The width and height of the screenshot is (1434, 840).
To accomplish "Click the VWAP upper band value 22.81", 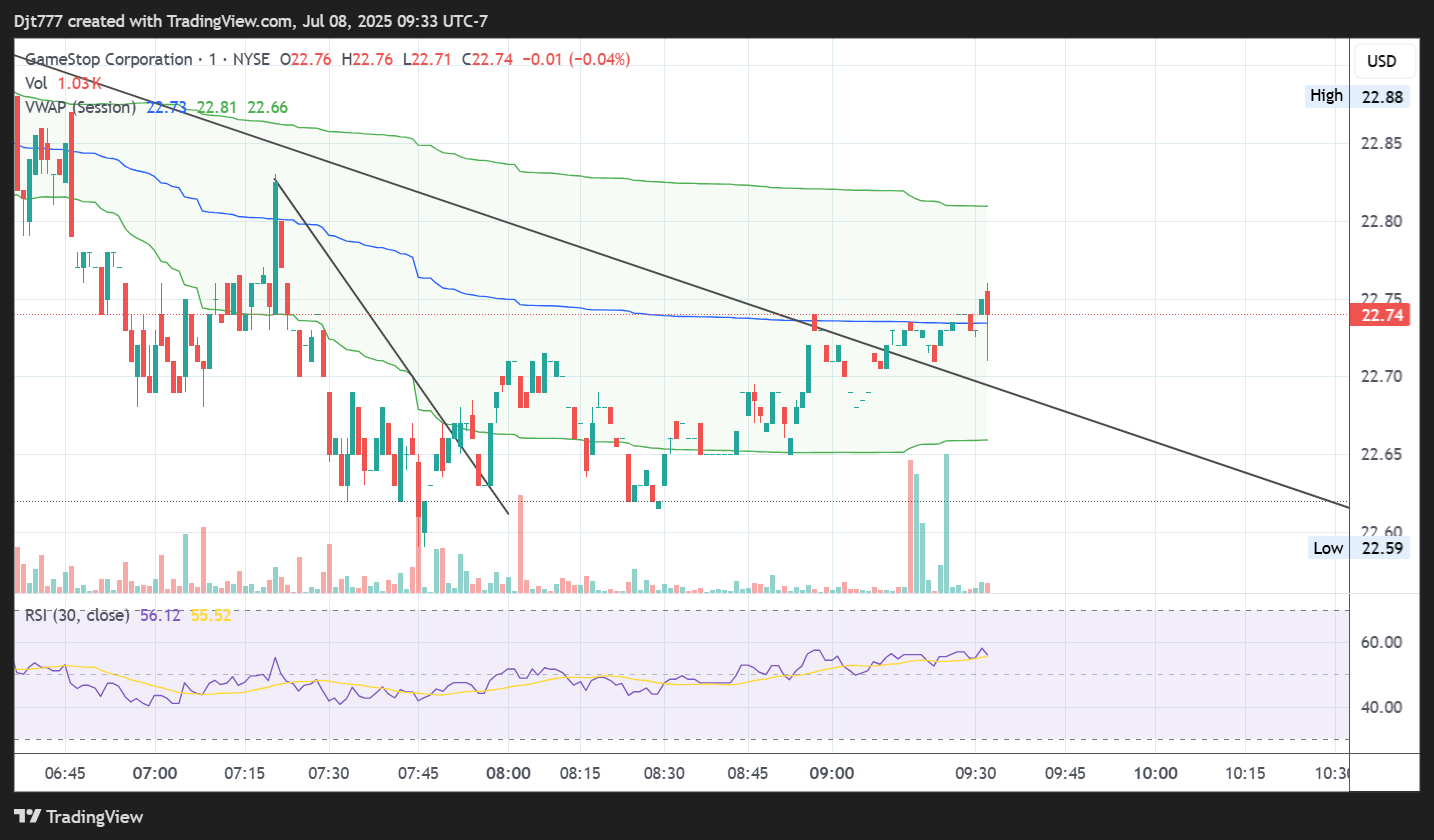I will pos(217,107).
